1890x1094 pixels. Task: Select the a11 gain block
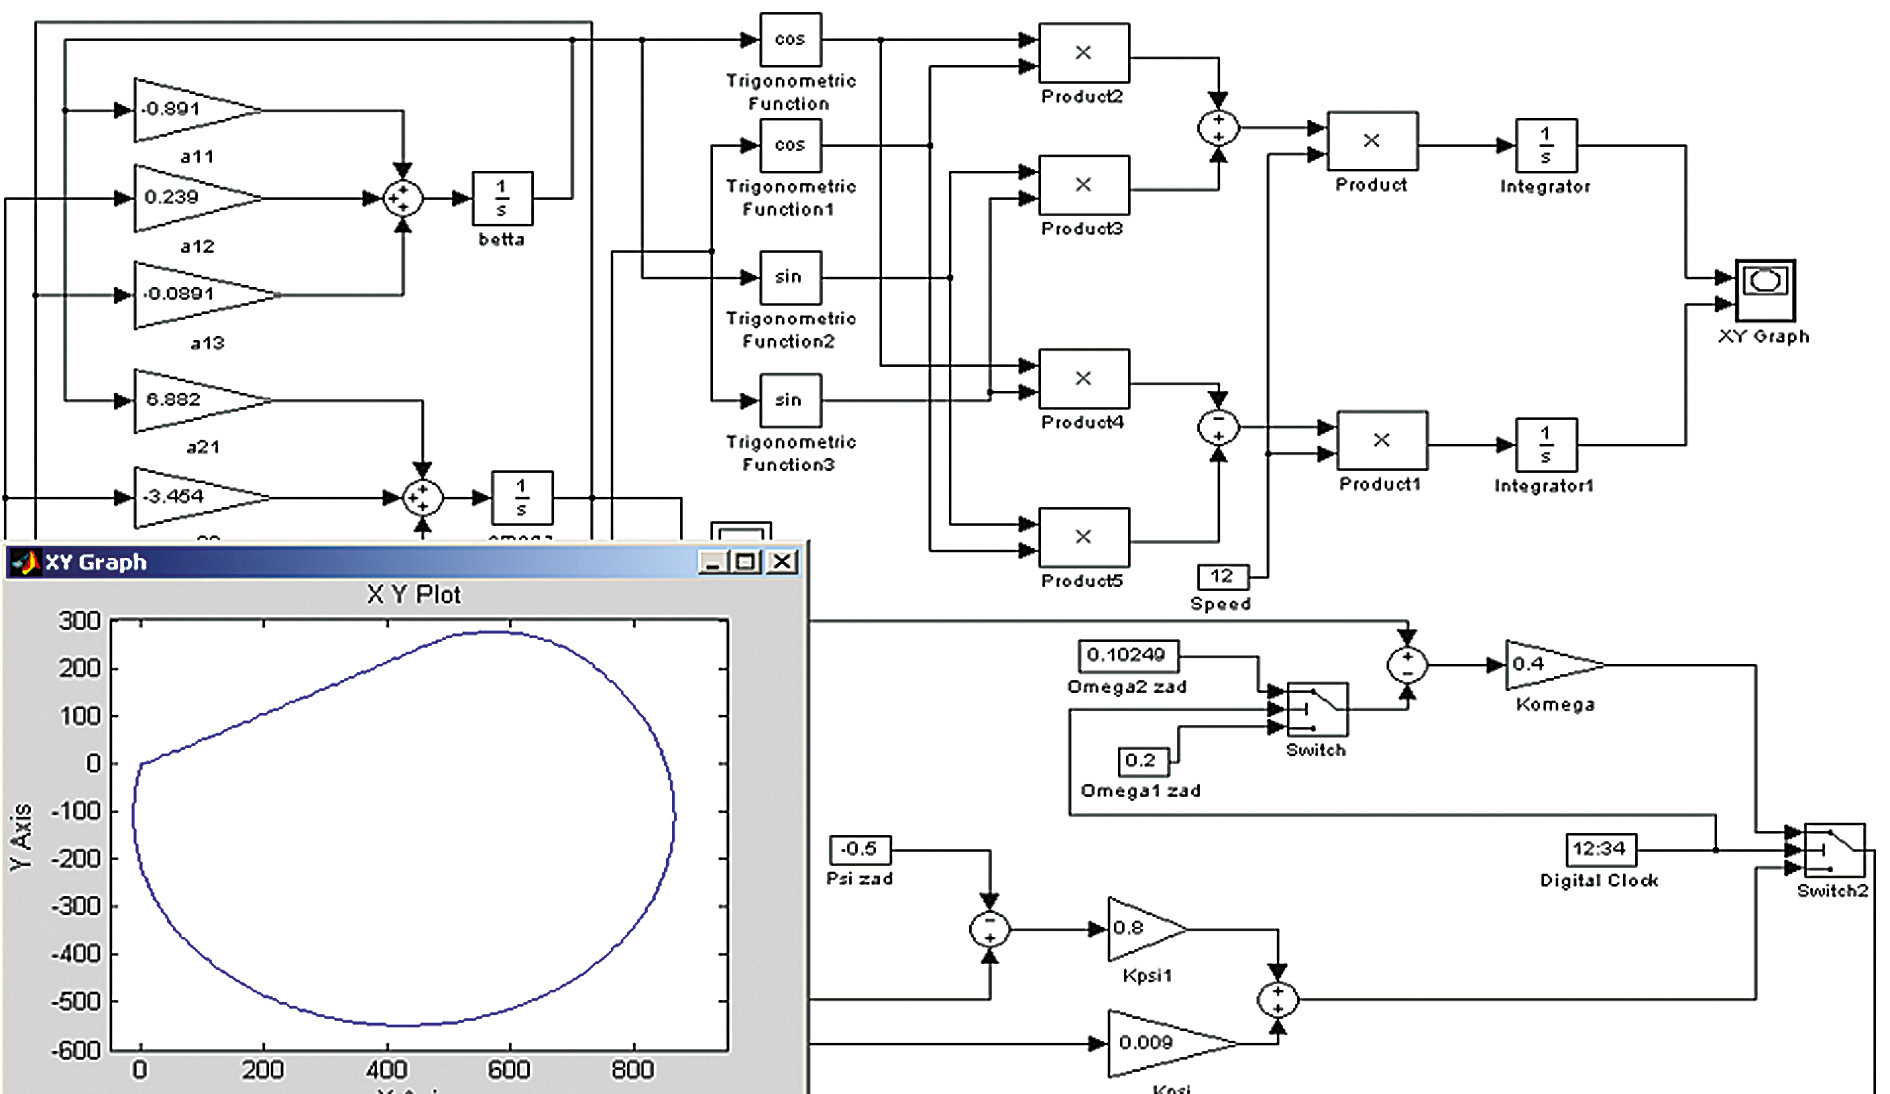pos(190,110)
